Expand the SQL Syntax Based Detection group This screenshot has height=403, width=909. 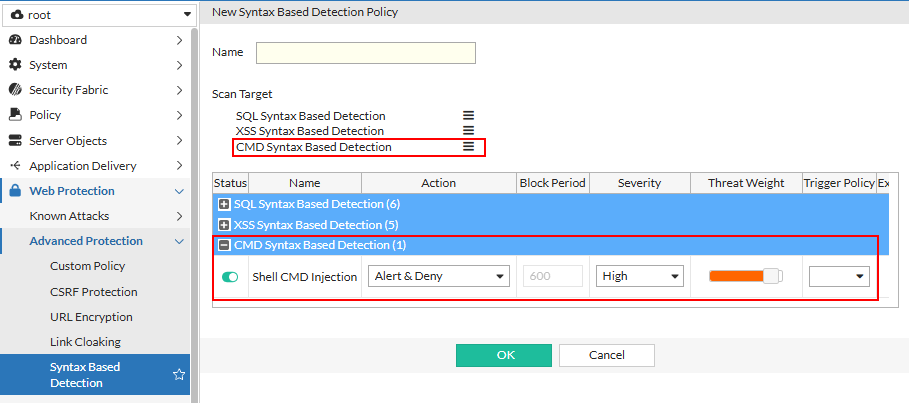coord(224,204)
